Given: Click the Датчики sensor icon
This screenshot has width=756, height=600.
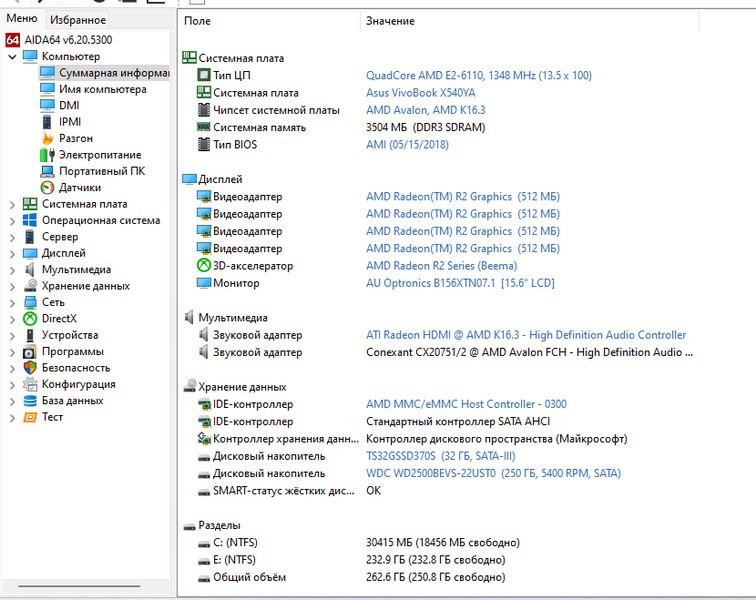Looking at the screenshot, I should 47,187.
